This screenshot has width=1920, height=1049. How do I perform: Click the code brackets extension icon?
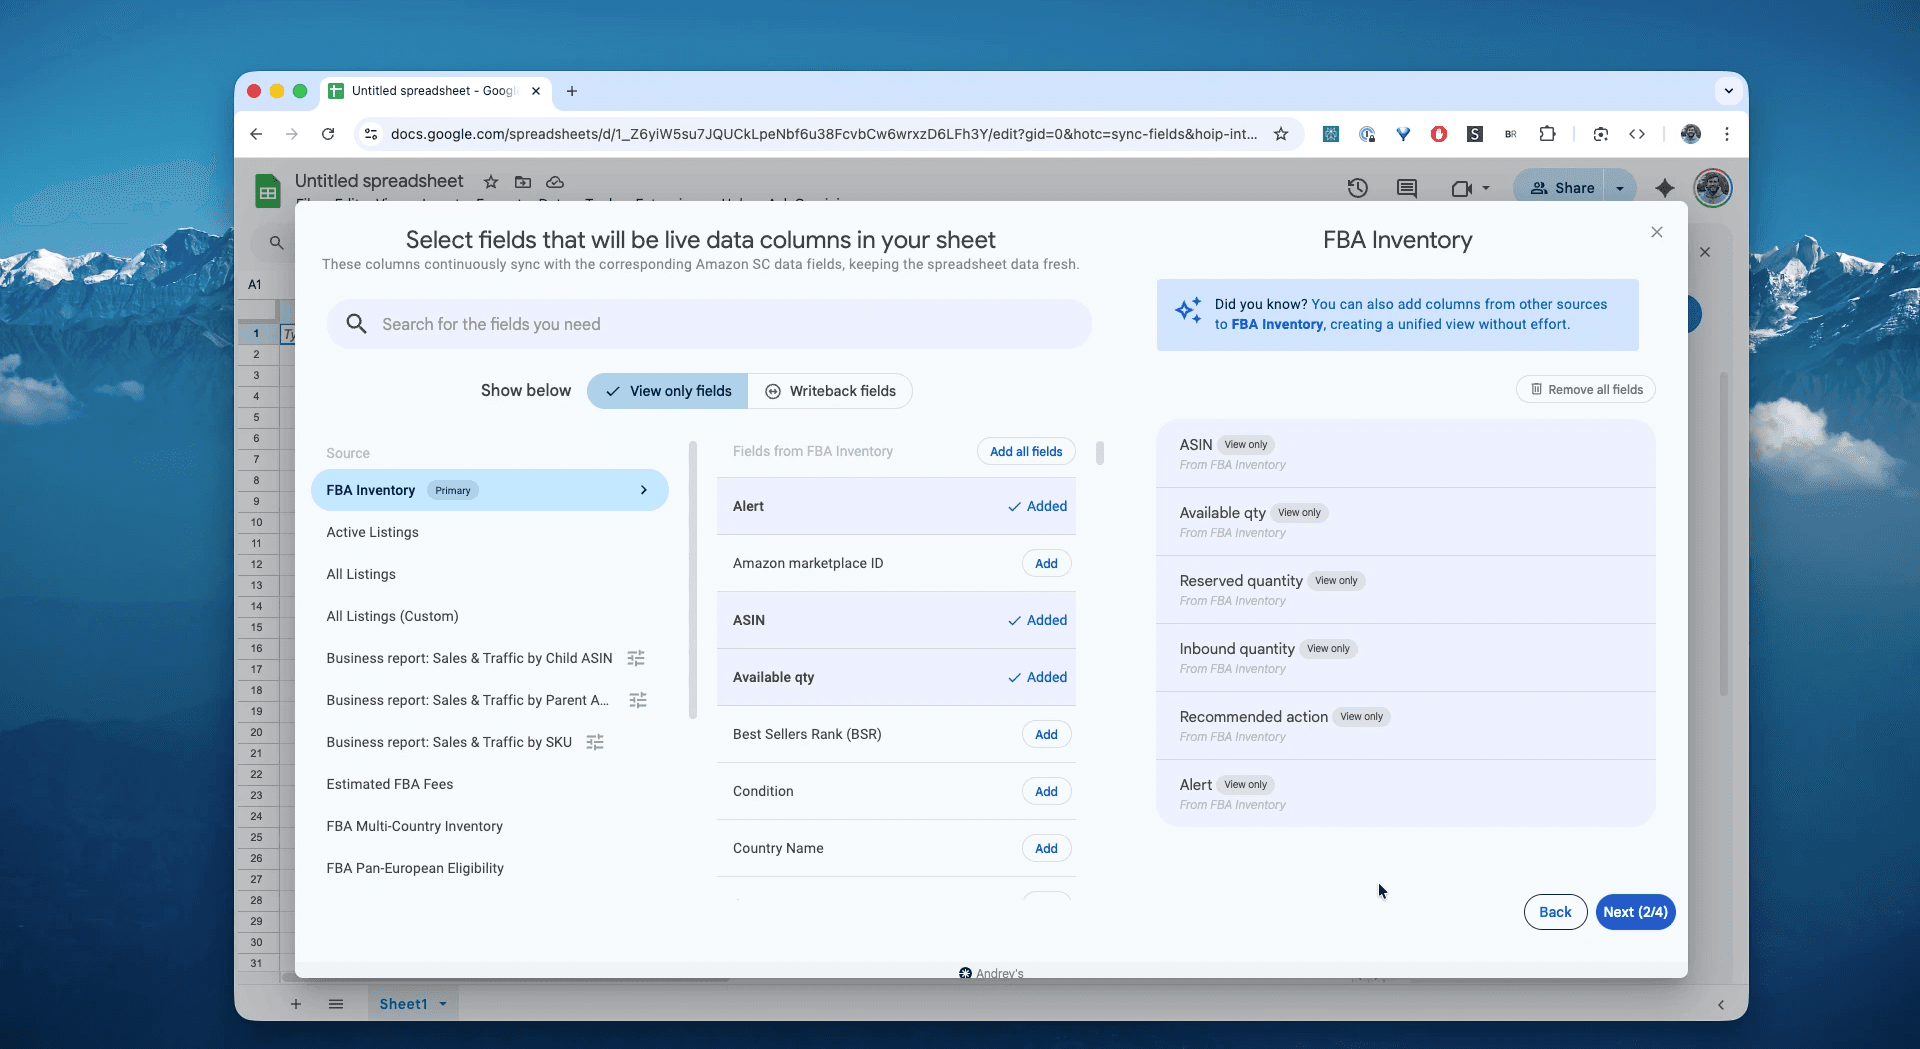[1637, 134]
